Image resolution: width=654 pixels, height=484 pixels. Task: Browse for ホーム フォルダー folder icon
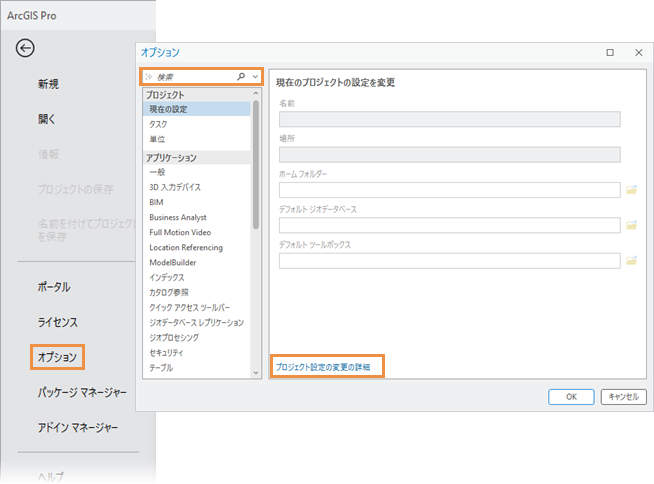point(631,190)
